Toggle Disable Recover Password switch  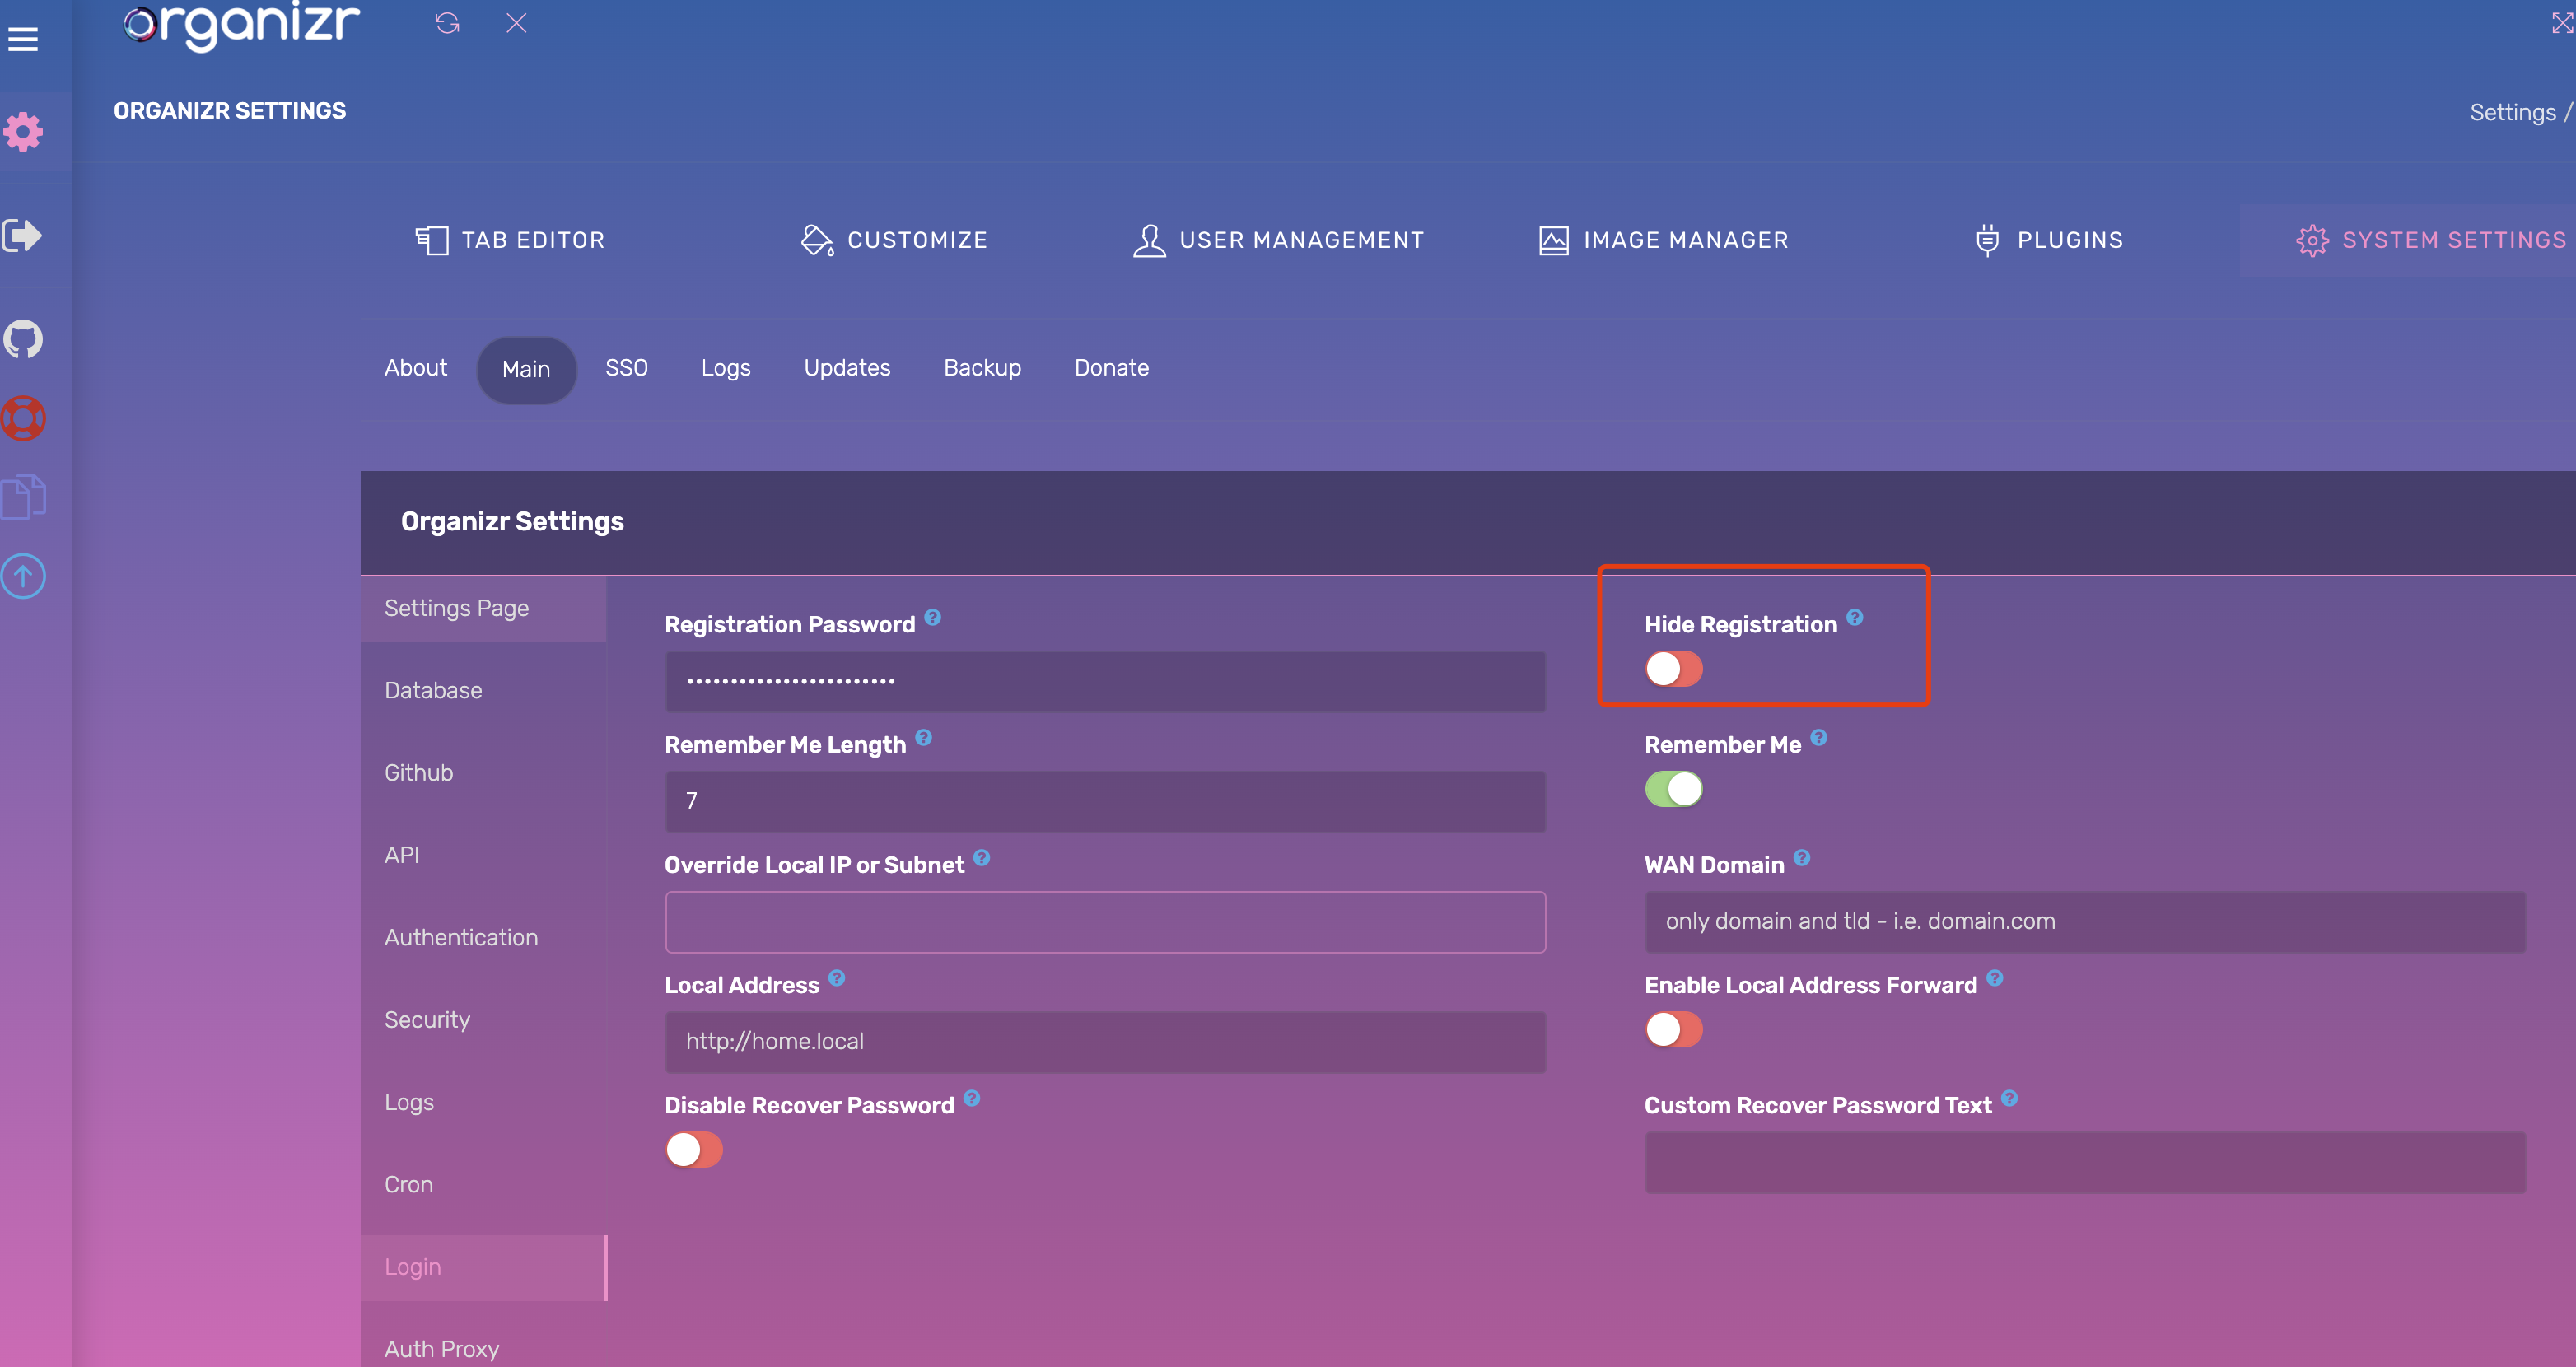(693, 1149)
